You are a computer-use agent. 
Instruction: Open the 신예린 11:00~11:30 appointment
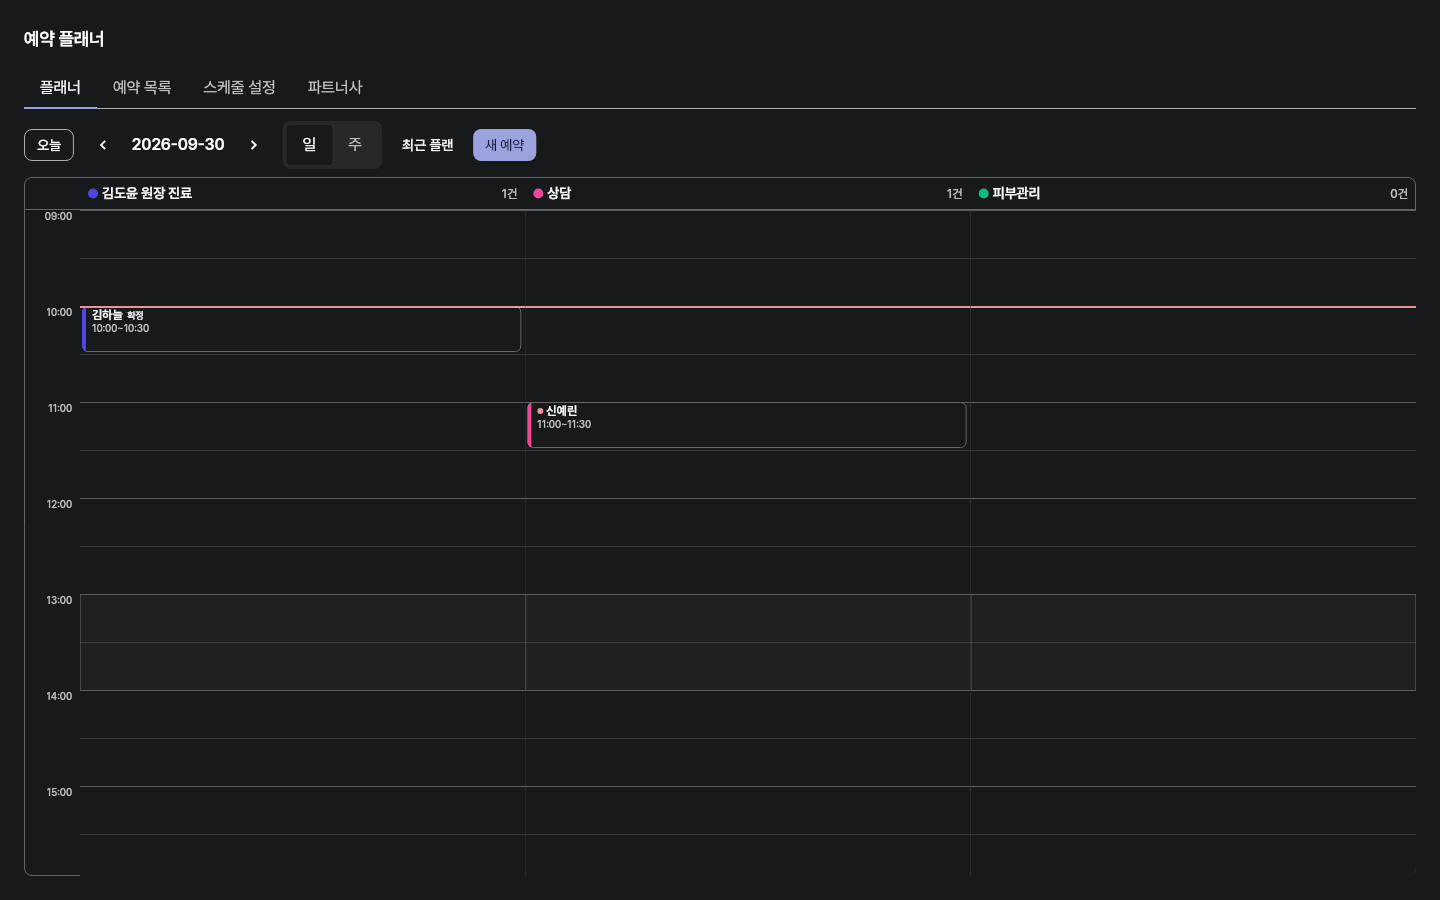[x=746, y=425]
